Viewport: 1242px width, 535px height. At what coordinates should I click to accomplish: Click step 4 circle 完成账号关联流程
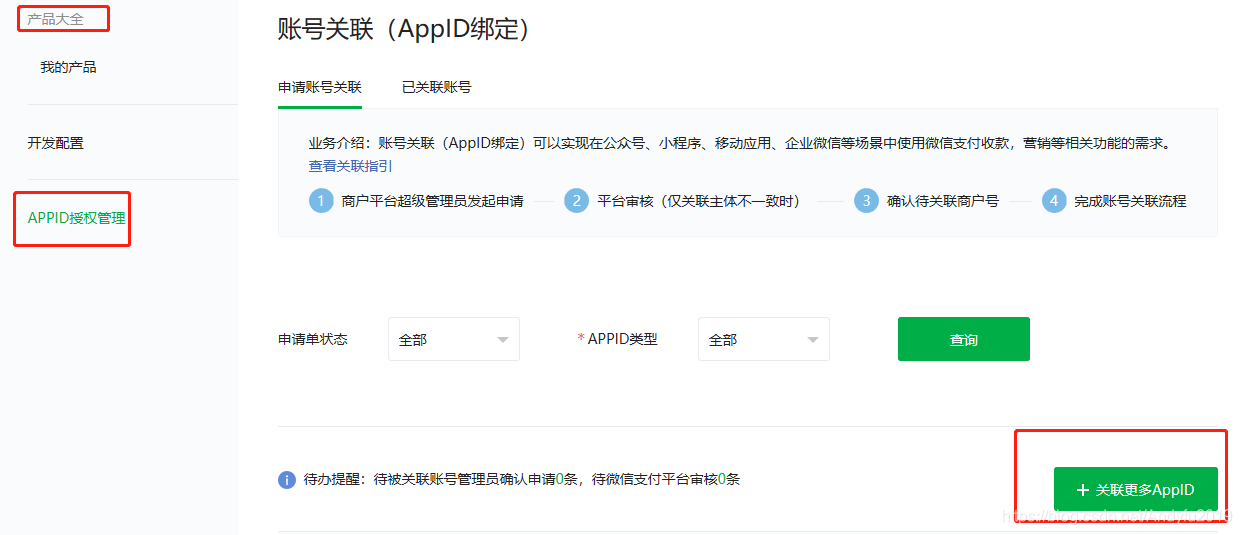click(1054, 201)
